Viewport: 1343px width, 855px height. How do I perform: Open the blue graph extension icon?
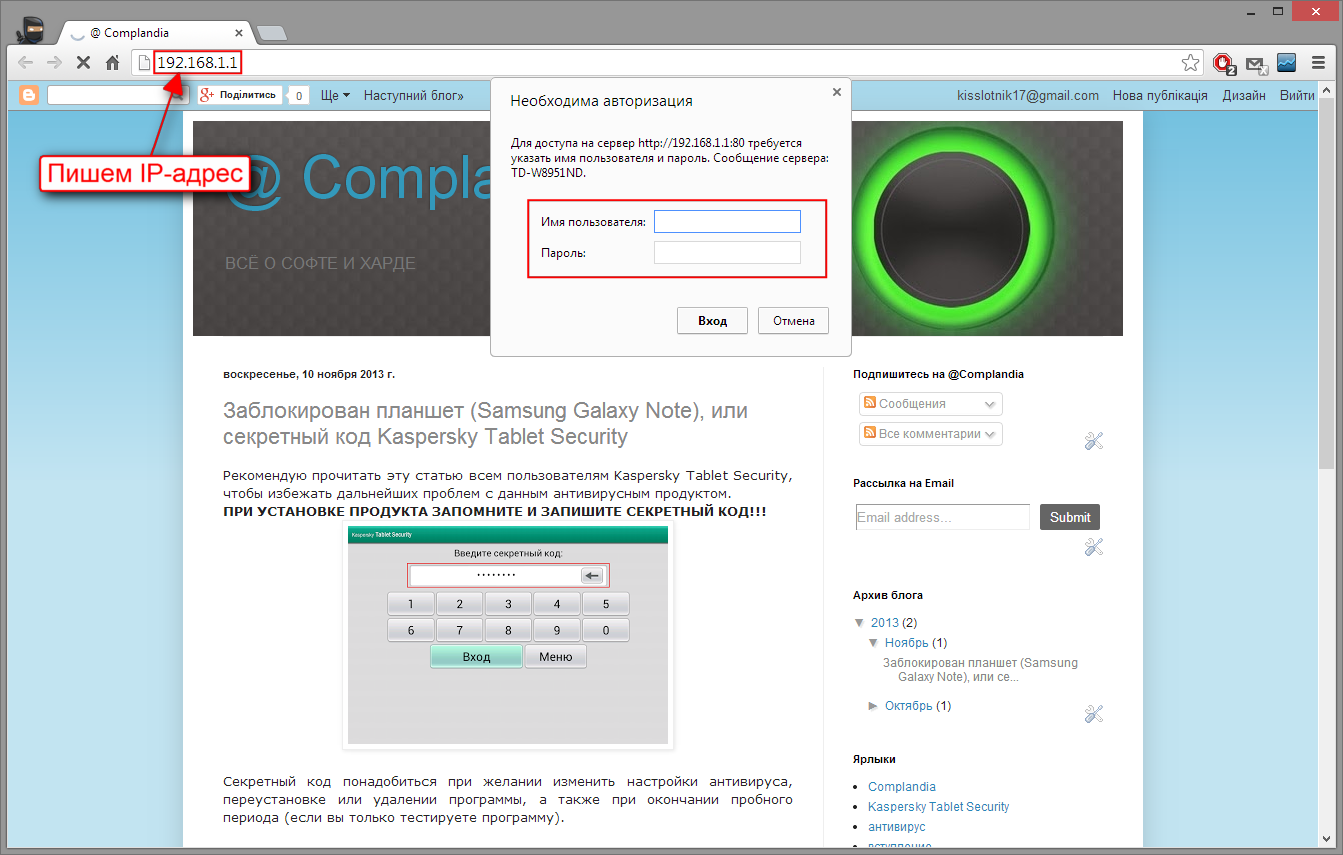[x=1286, y=63]
